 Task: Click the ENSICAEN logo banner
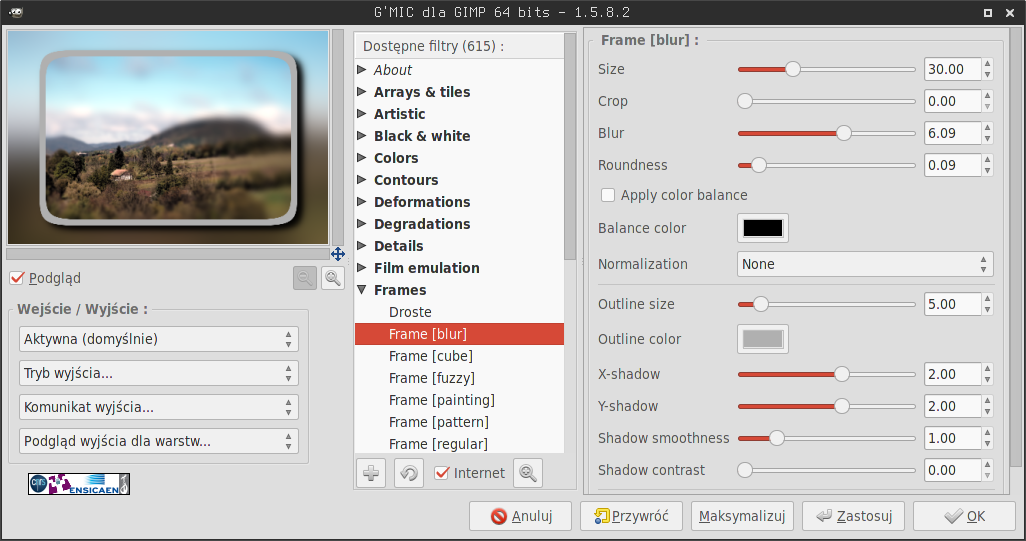79,484
